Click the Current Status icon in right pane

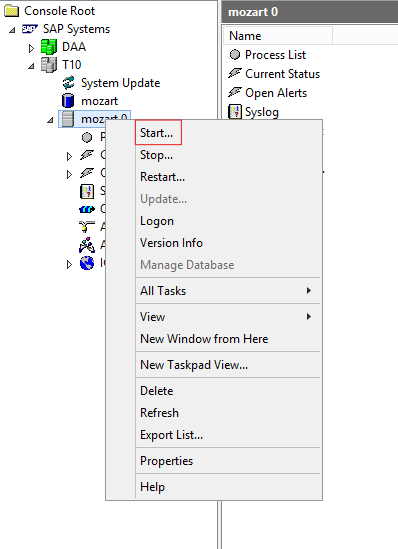[235, 73]
